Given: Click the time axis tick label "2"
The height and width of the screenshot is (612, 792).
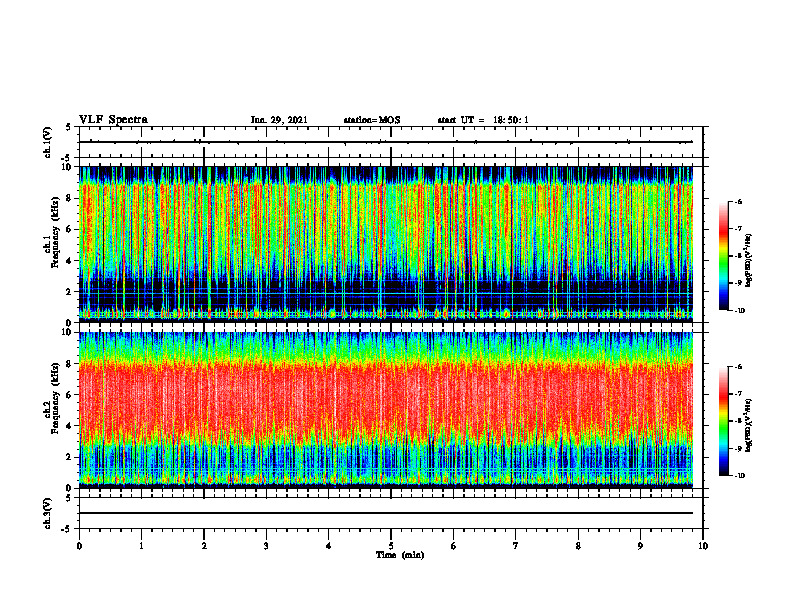Looking at the screenshot, I should (x=204, y=546).
